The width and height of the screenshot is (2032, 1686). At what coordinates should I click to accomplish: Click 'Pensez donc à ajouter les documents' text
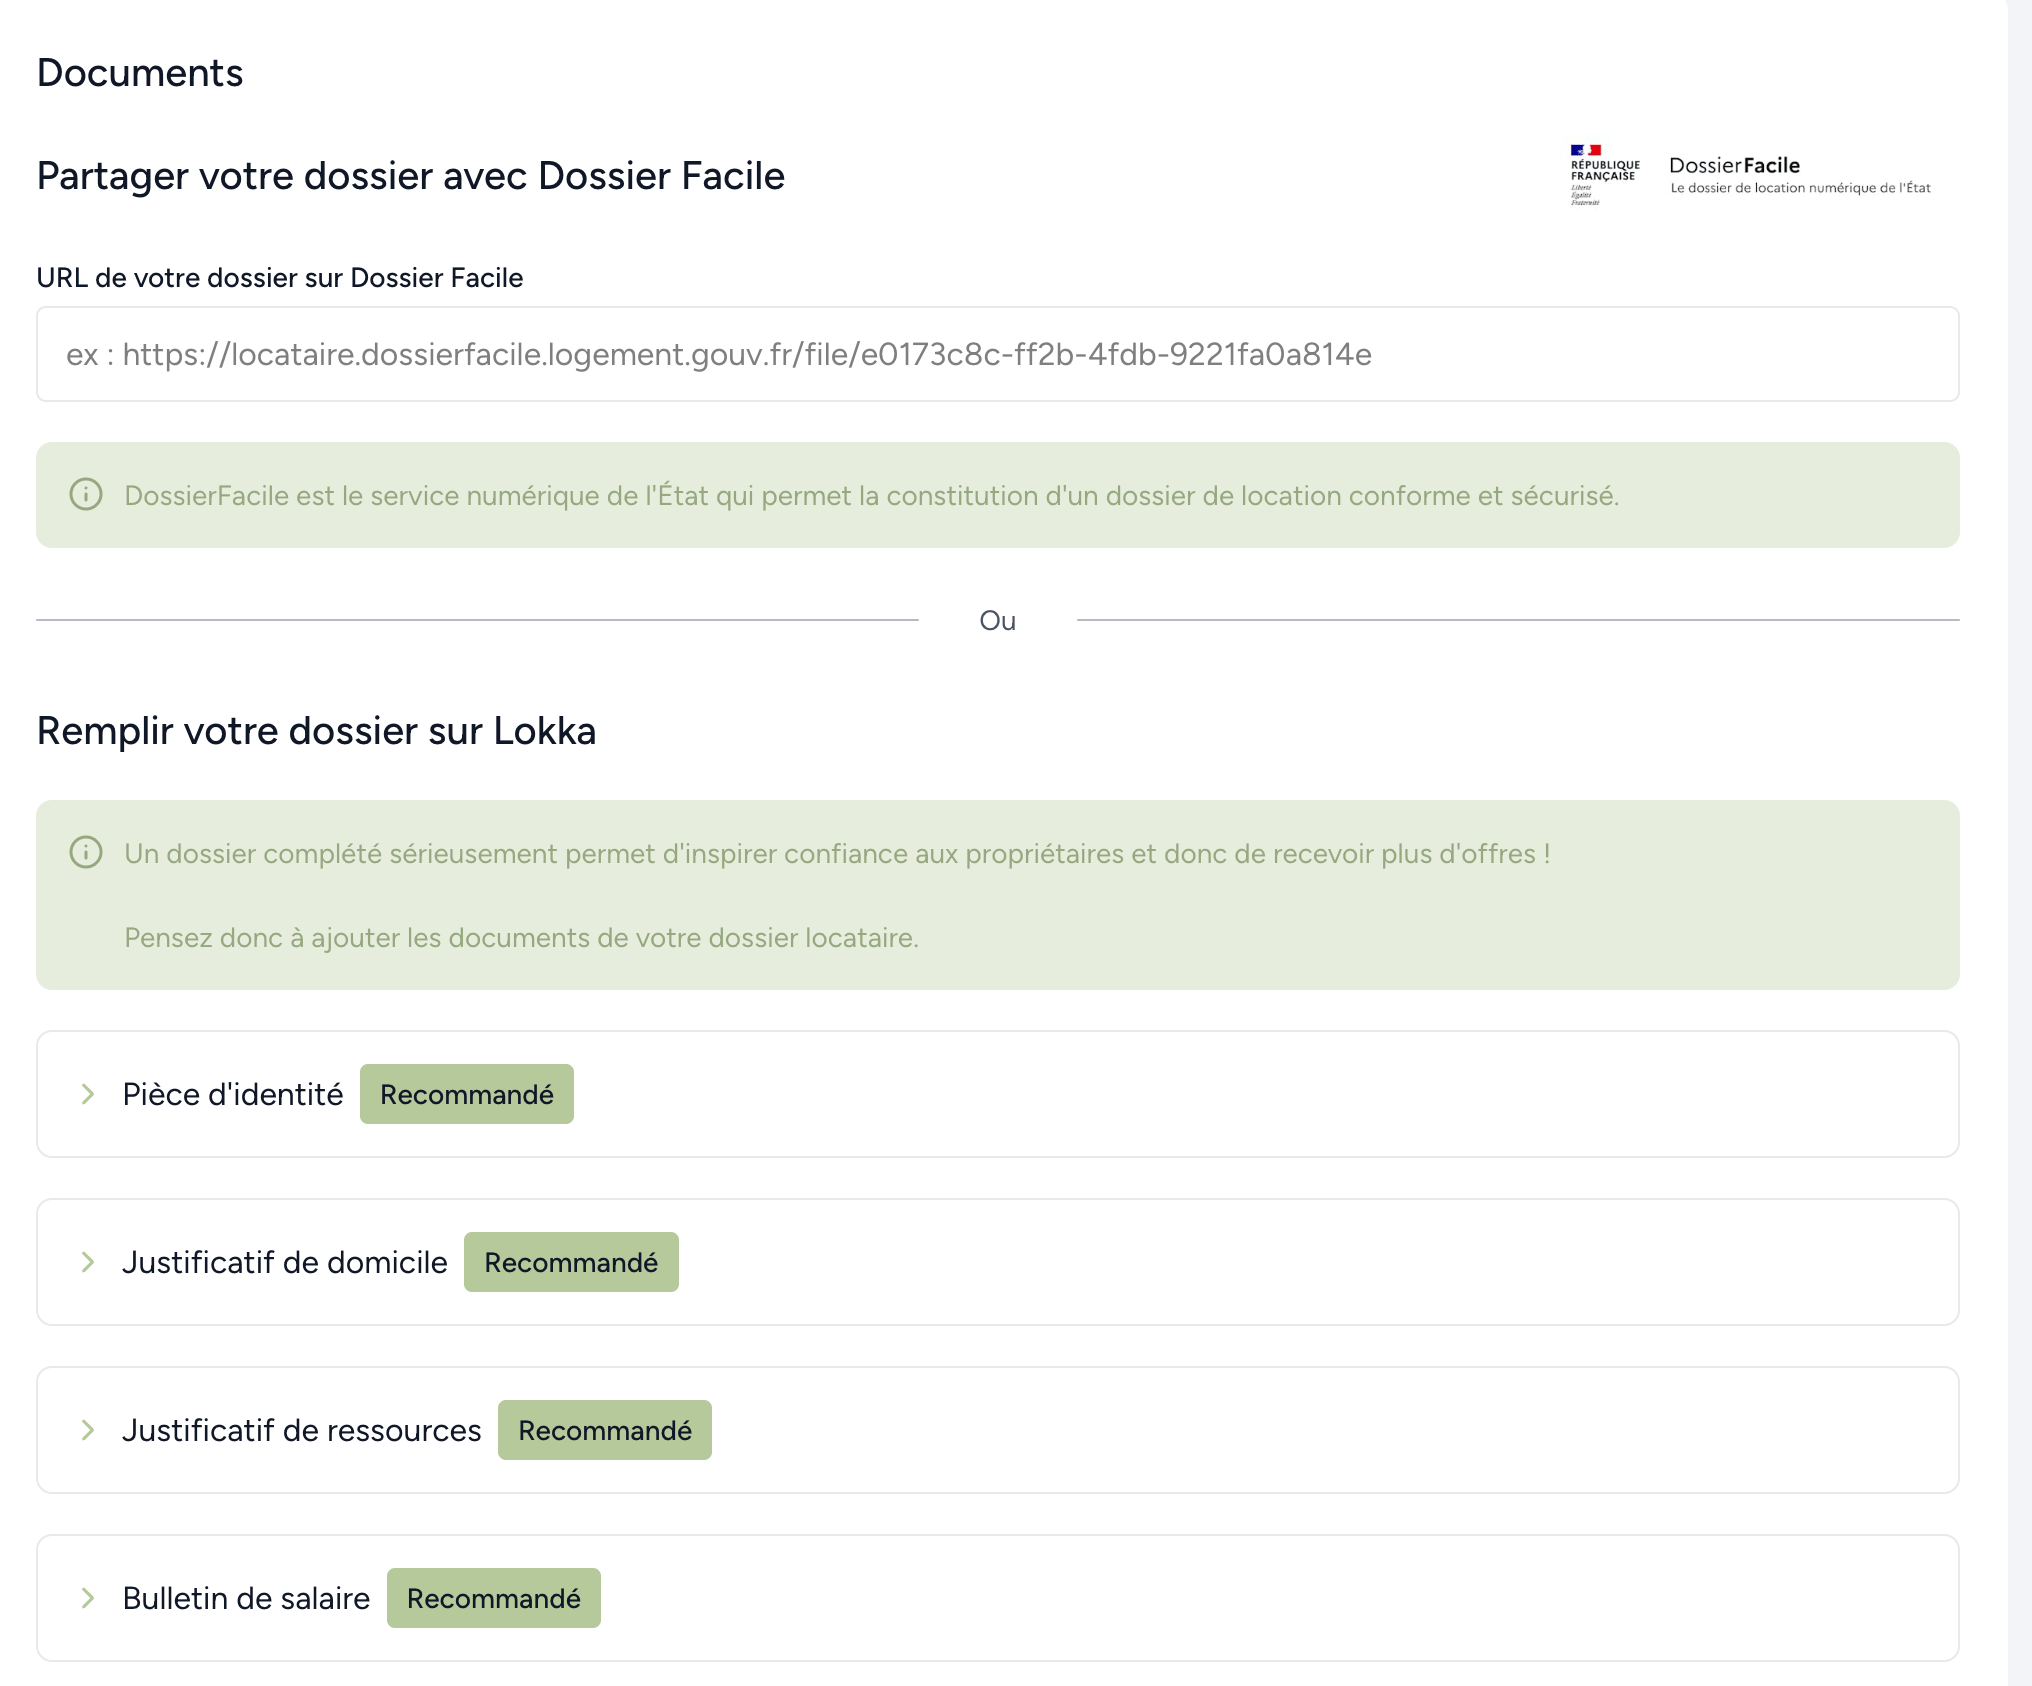(521, 938)
